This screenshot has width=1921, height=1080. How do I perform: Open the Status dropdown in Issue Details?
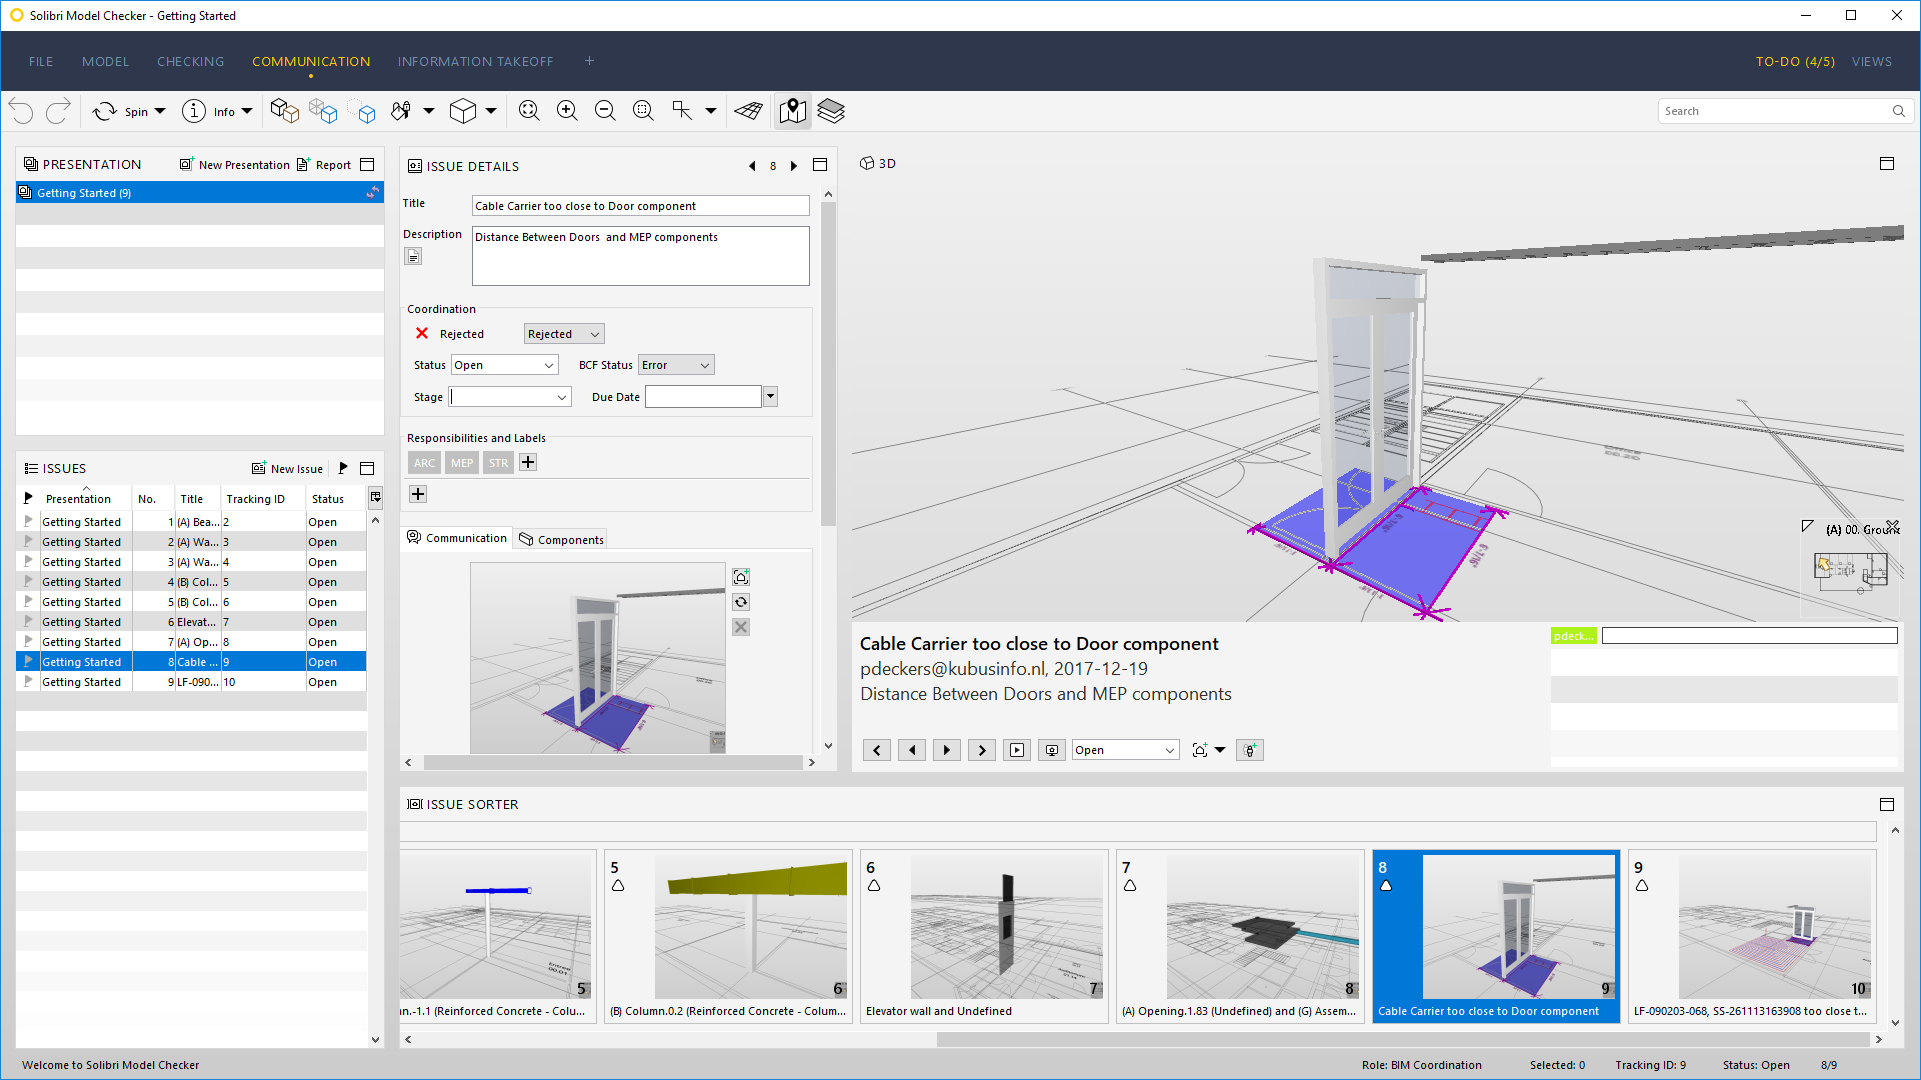tap(504, 365)
